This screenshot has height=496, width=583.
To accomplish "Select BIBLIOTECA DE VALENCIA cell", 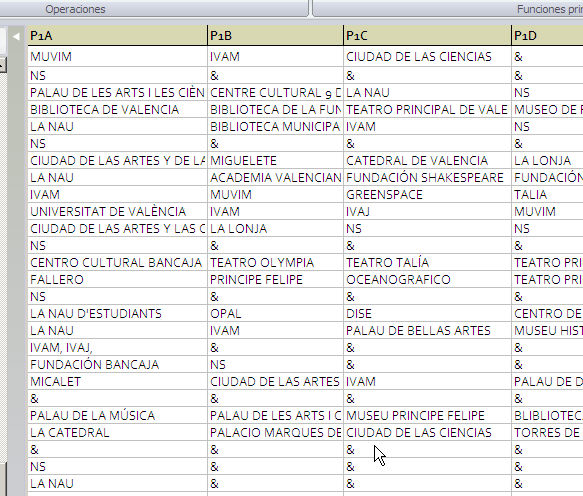I will 117,109.
